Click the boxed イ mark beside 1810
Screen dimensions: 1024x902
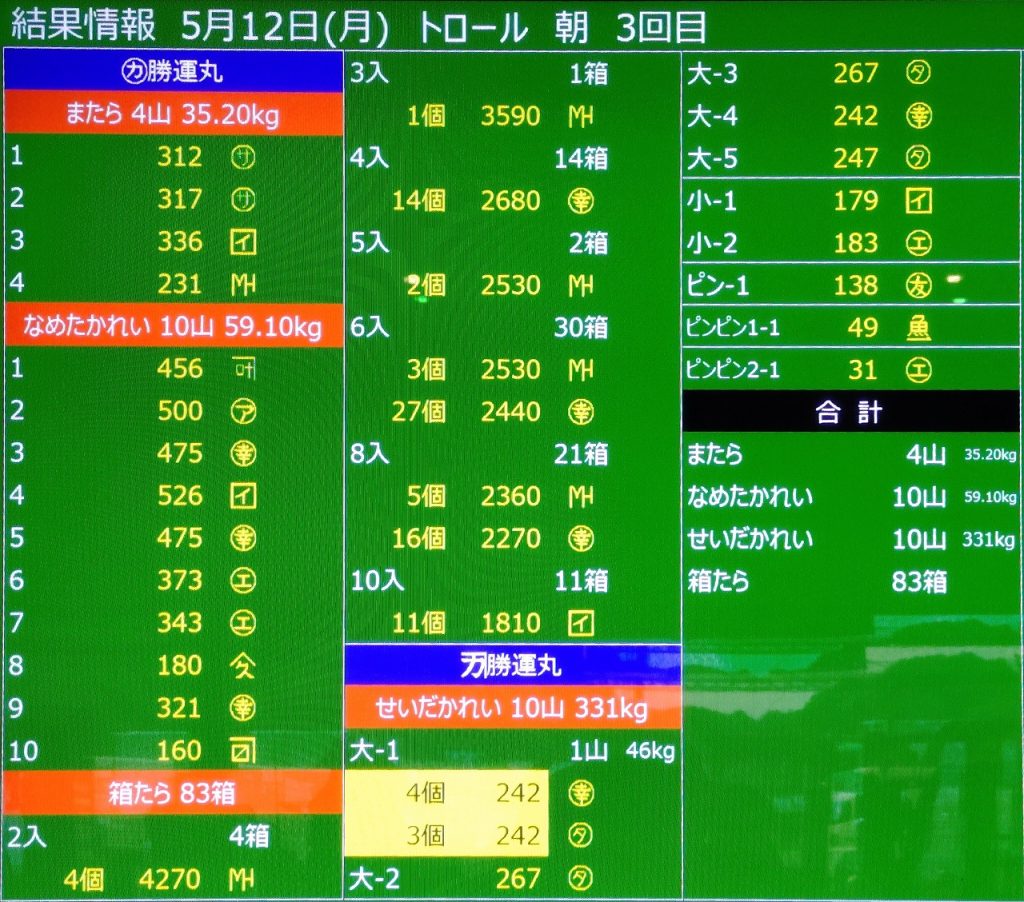[x=581, y=623]
